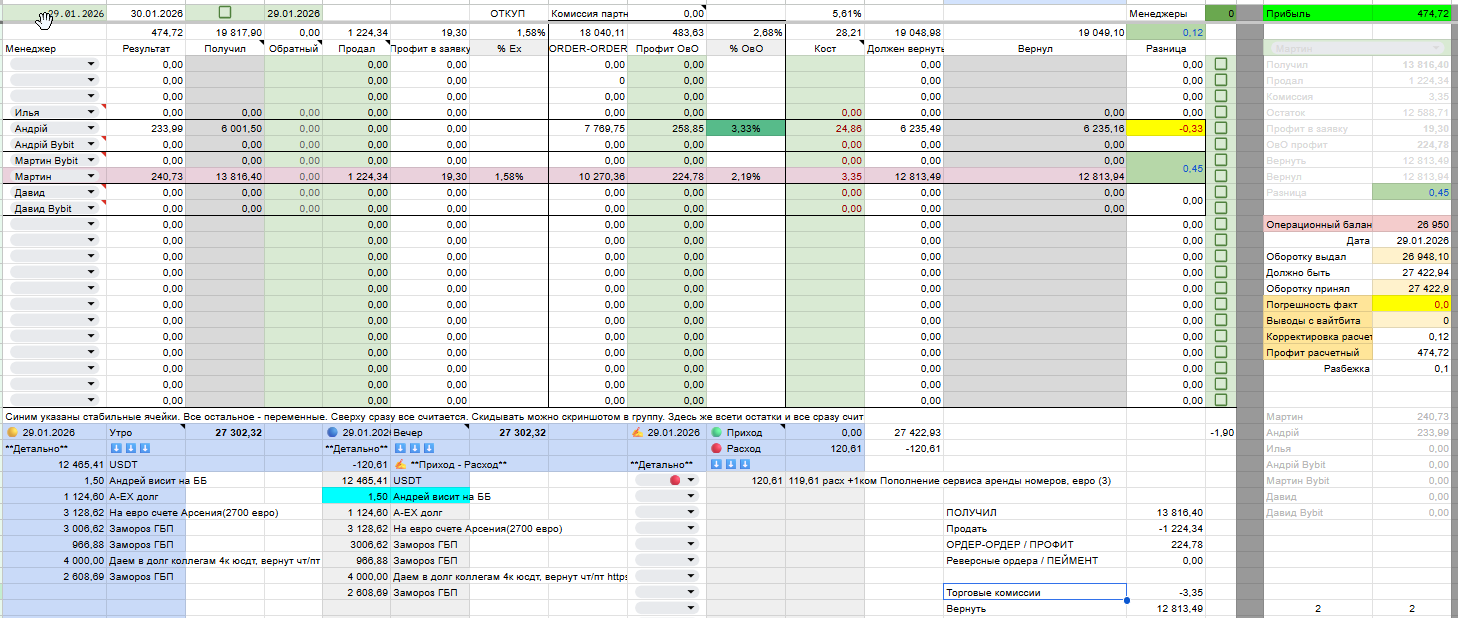Select the Реверсные ордера / ПЕЙМЕНТ label
The image size is (1458, 618).
[x=1035, y=560]
